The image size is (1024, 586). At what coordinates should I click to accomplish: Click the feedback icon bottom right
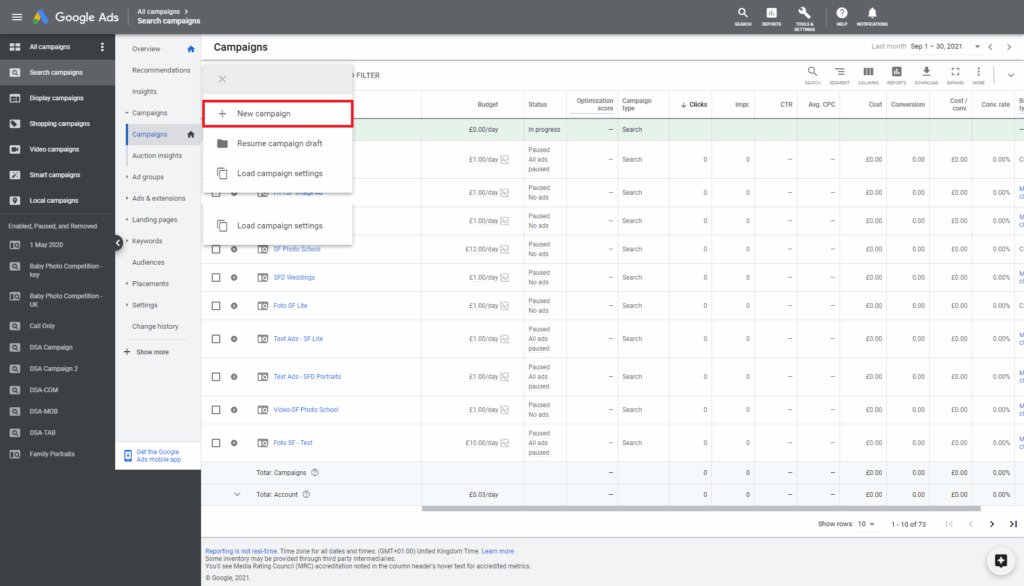(x=1000, y=561)
